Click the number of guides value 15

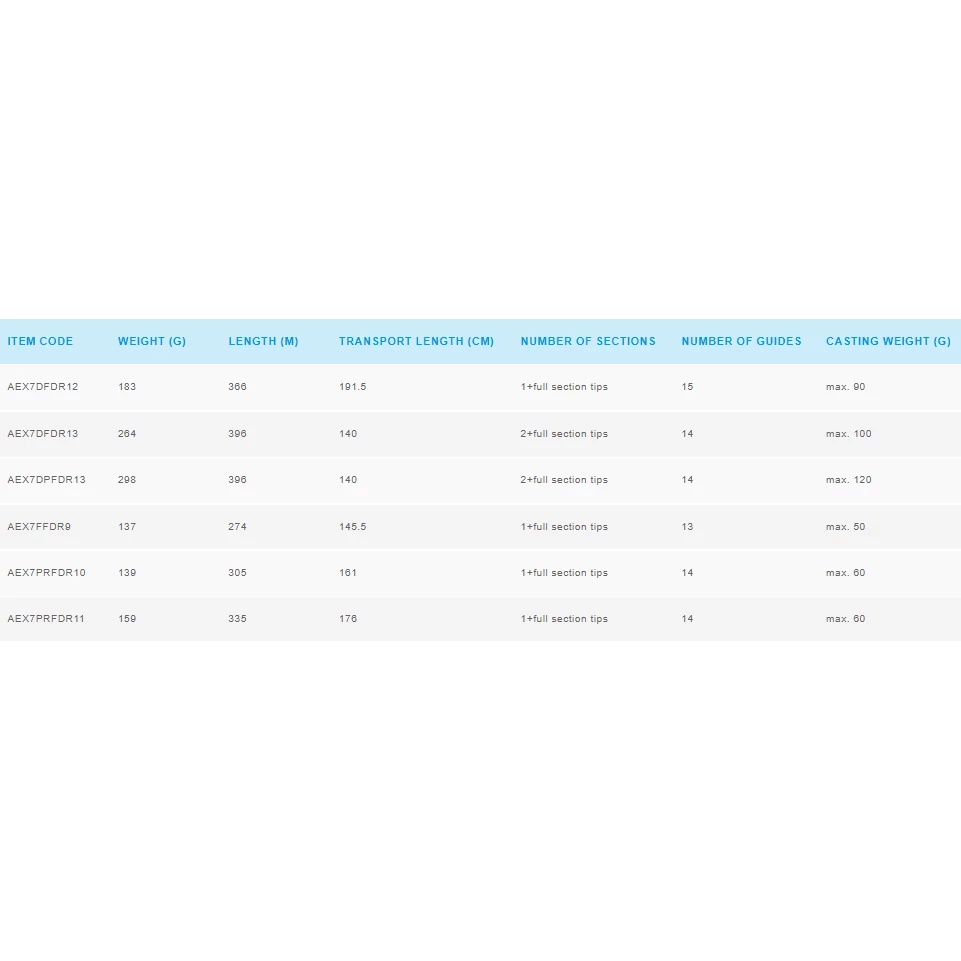point(687,387)
